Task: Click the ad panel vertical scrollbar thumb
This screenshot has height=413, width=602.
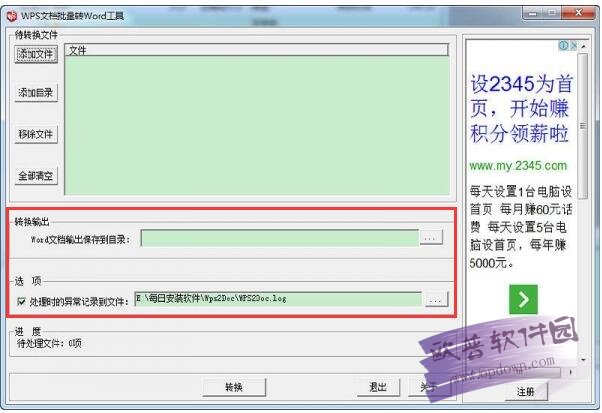Action: [583, 126]
